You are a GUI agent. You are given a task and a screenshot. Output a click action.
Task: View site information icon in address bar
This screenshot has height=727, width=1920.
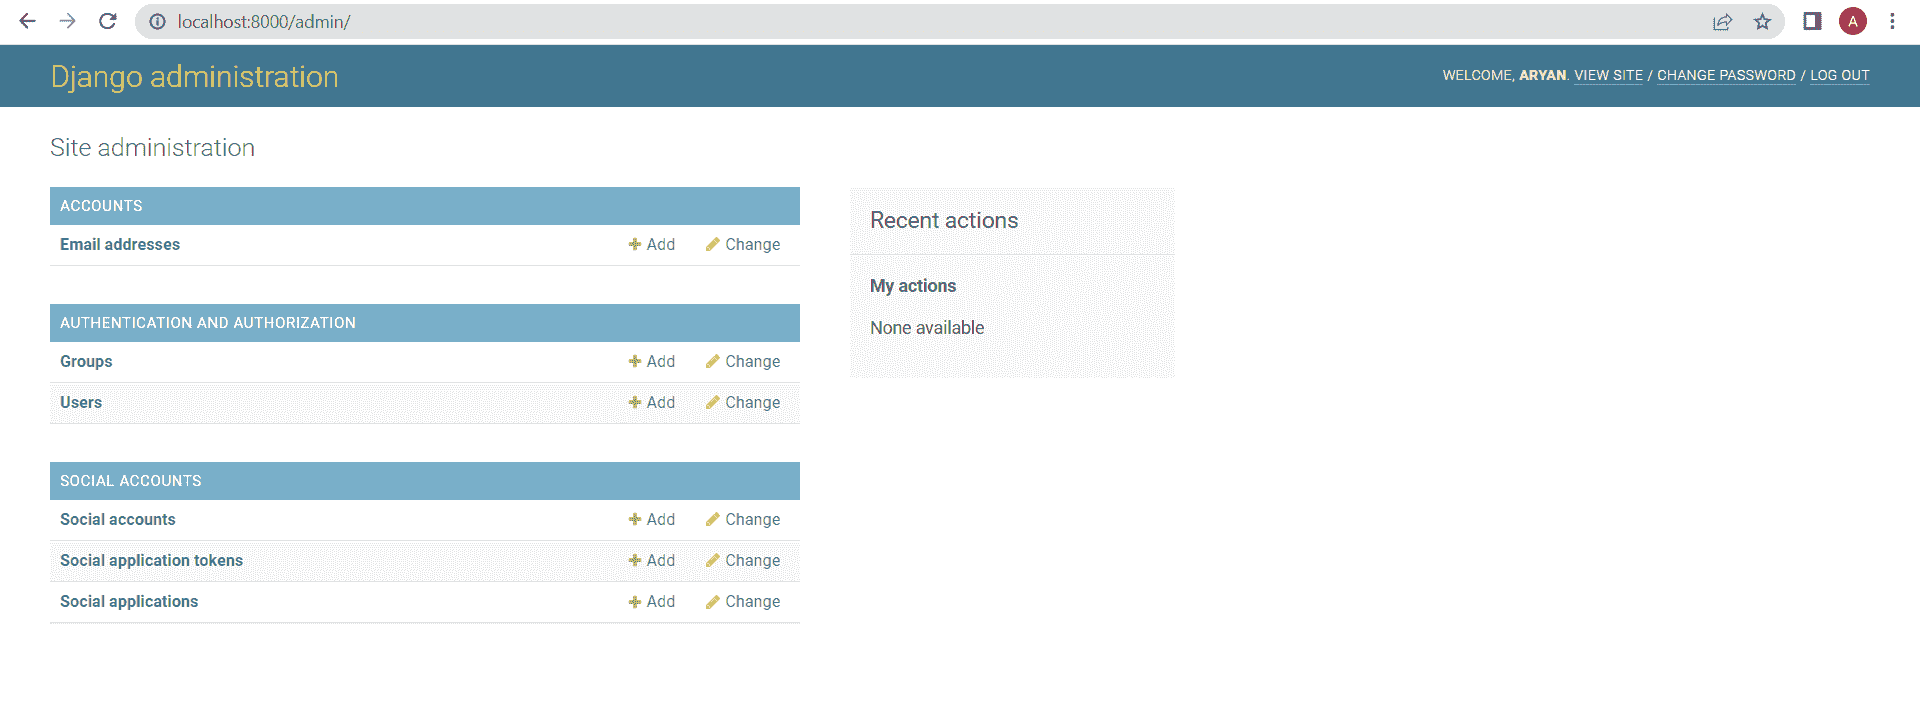coord(157,21)
